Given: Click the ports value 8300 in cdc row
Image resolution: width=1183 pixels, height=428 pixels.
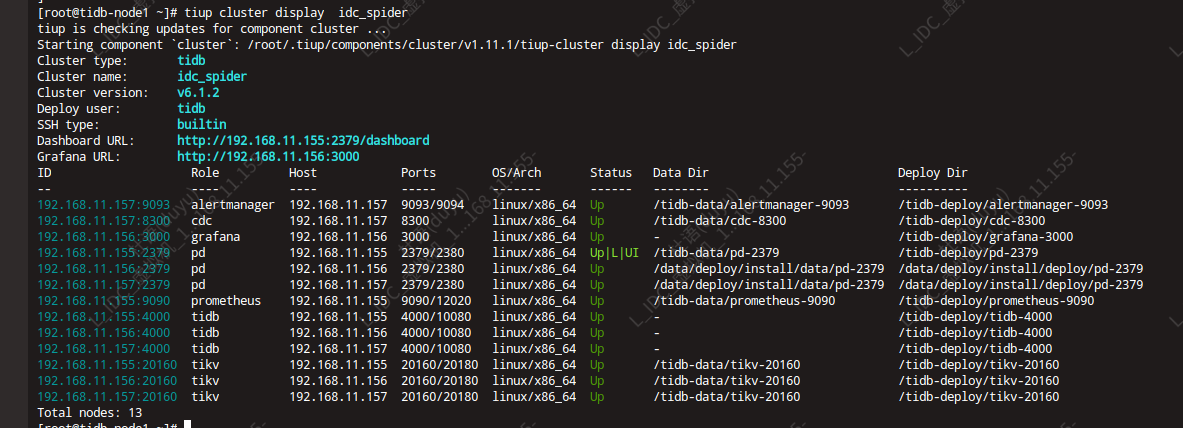Looking at the screenshot, I should click(x=416, y=220).
